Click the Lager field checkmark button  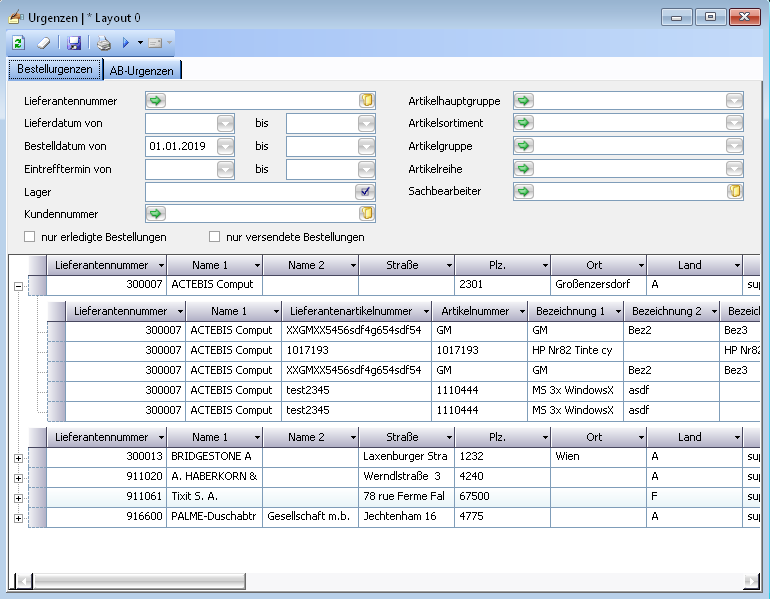[x=366, y=191]
